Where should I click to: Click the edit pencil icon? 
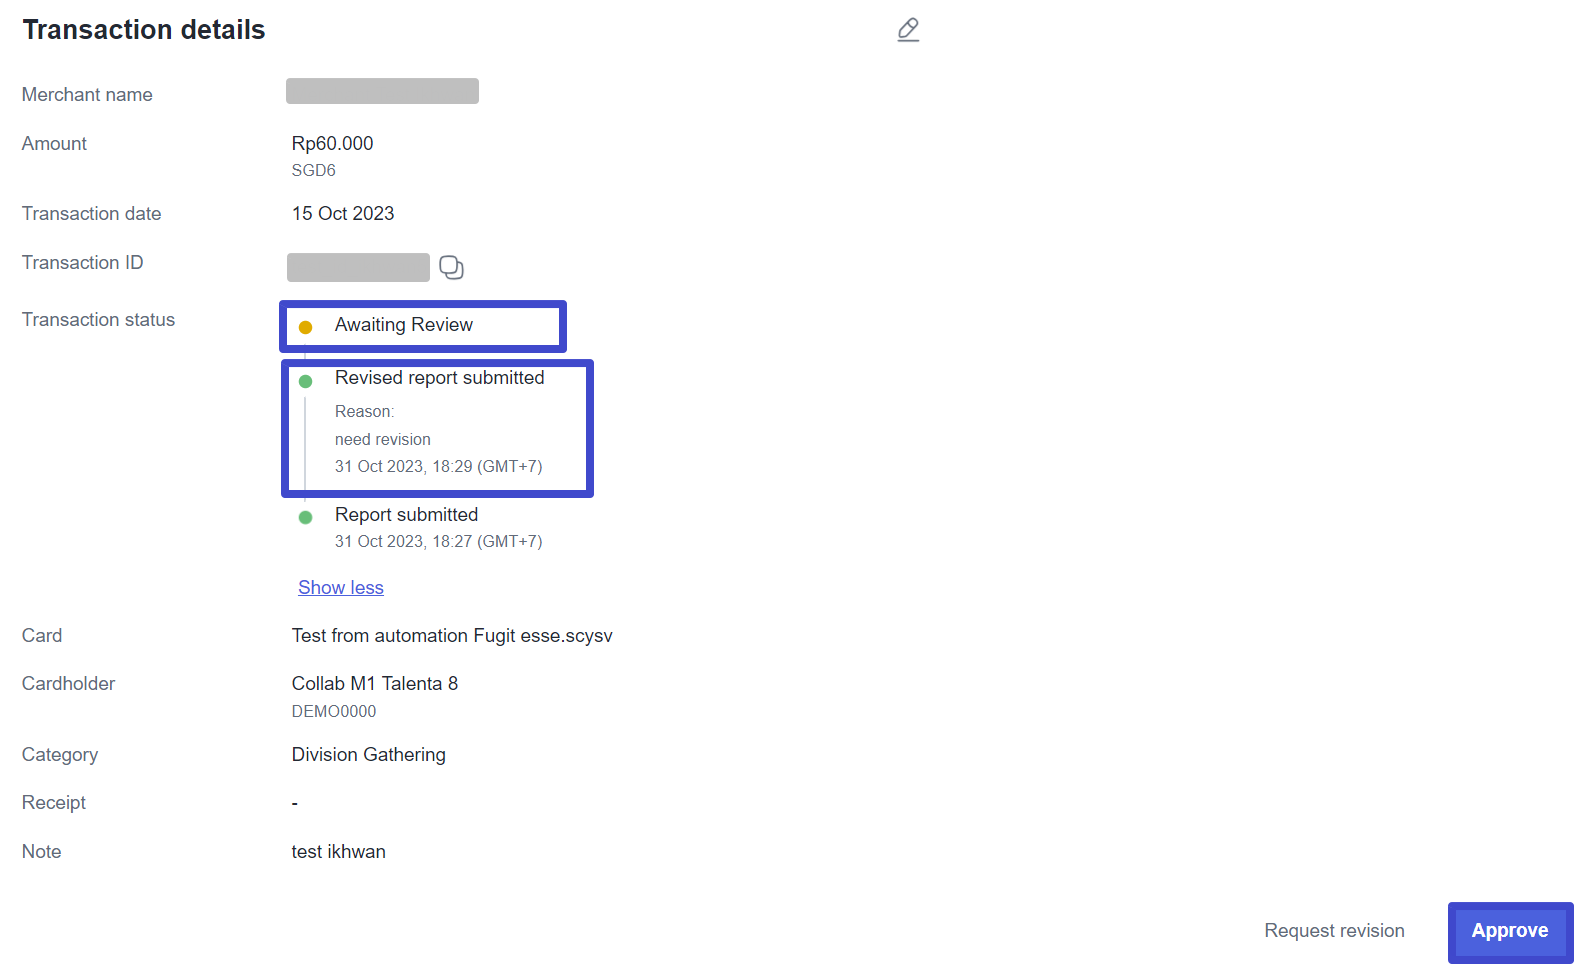pyautogui.click(x=908, y=30)
